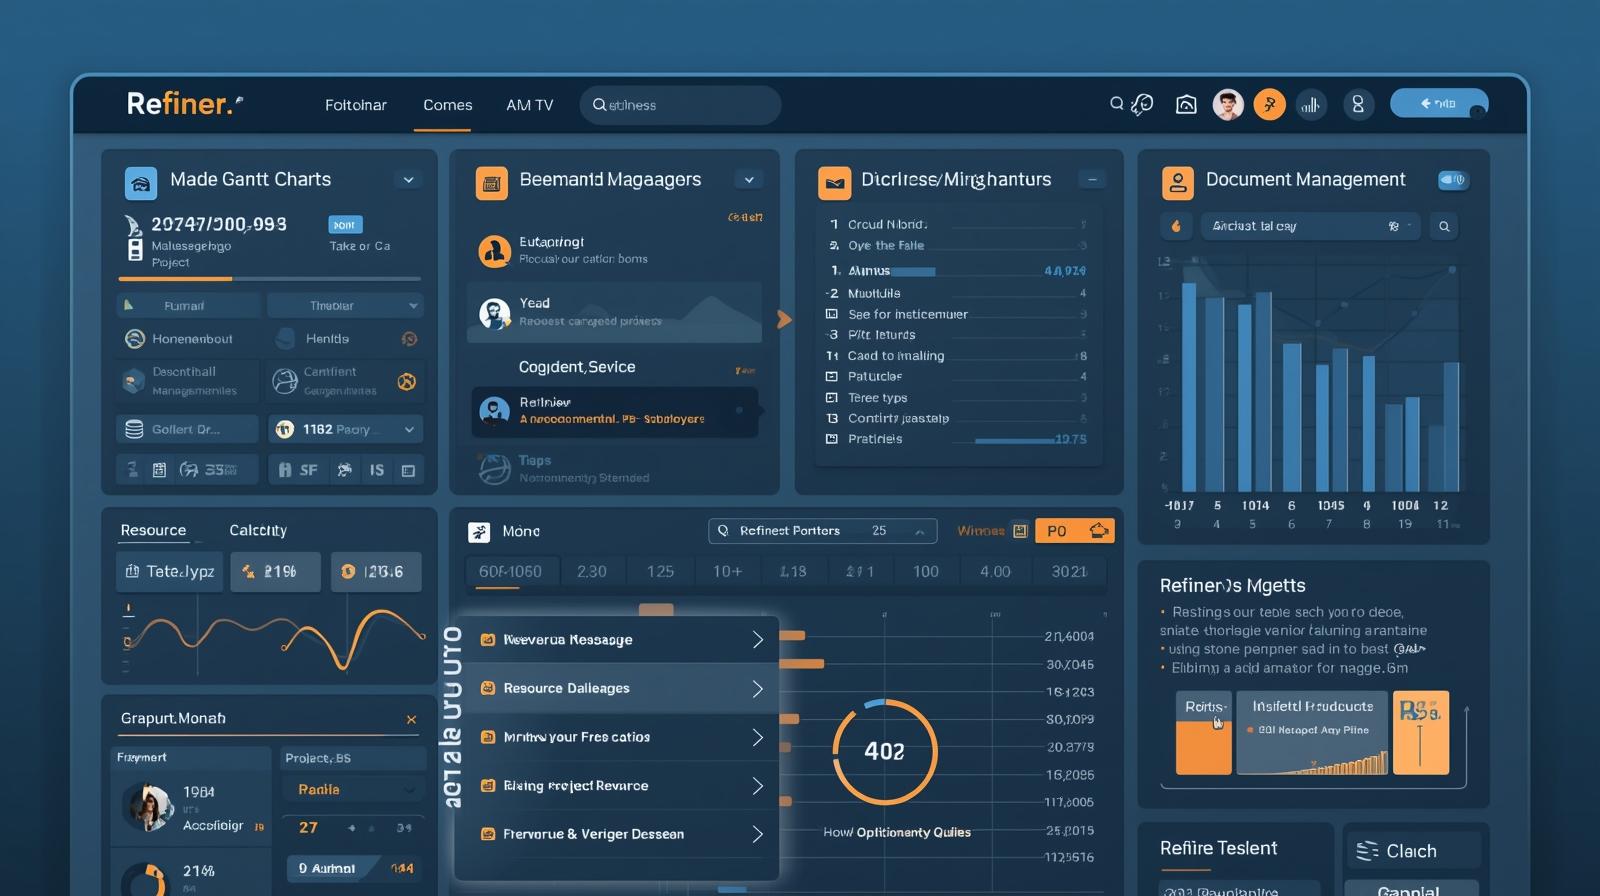1600x896 pixels.
Task: Open the bar chart stats icon
Action: (x=1311, y=104)
